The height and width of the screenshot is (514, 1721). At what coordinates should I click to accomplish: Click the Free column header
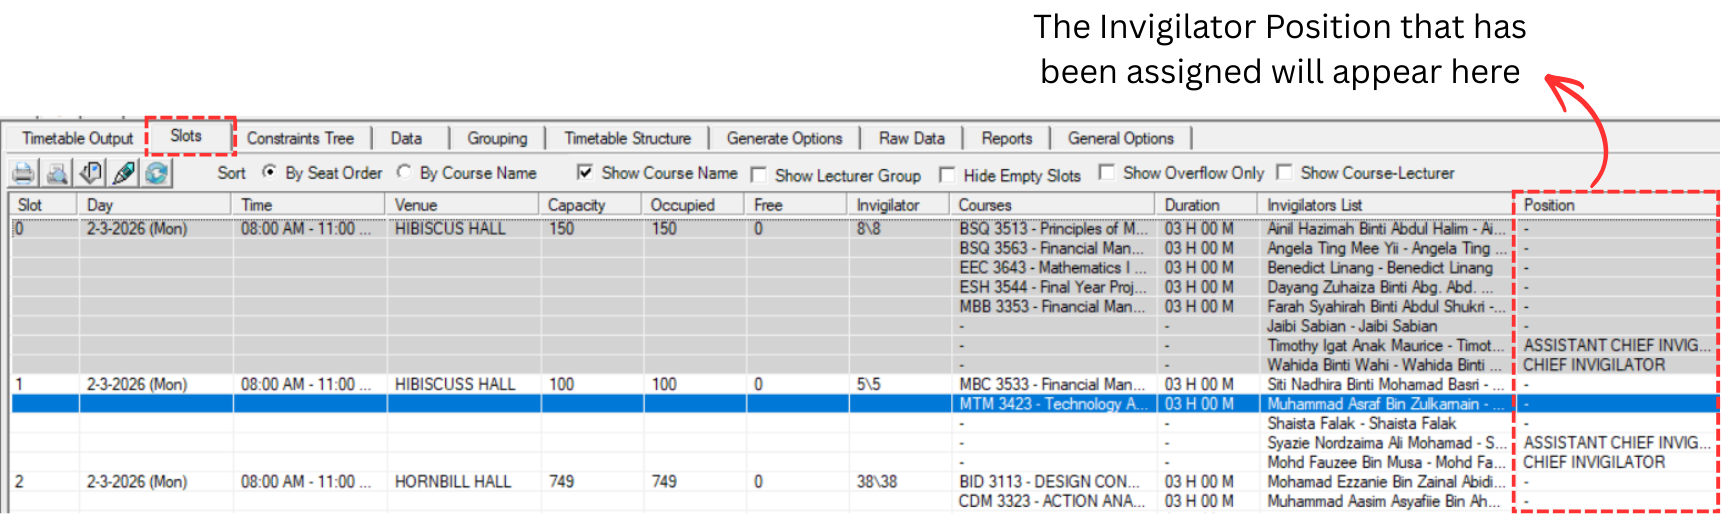click(x=797, y=204)
